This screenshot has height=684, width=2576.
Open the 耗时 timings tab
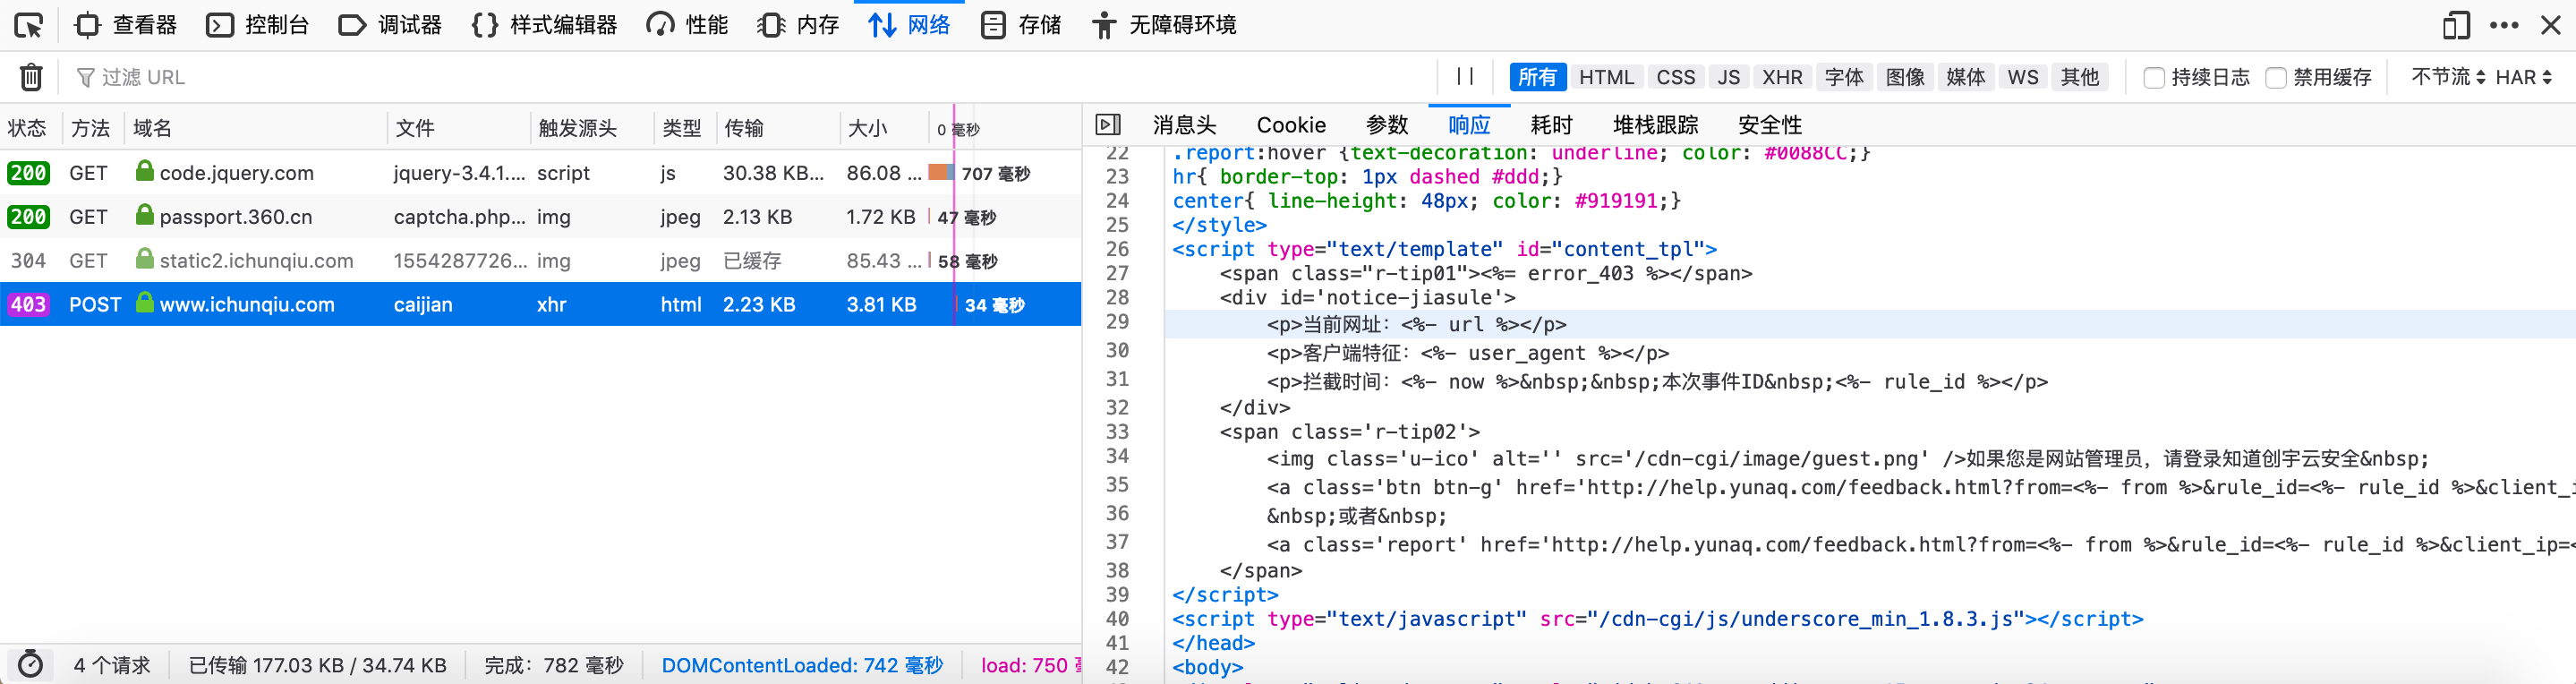coord(1551,125)
